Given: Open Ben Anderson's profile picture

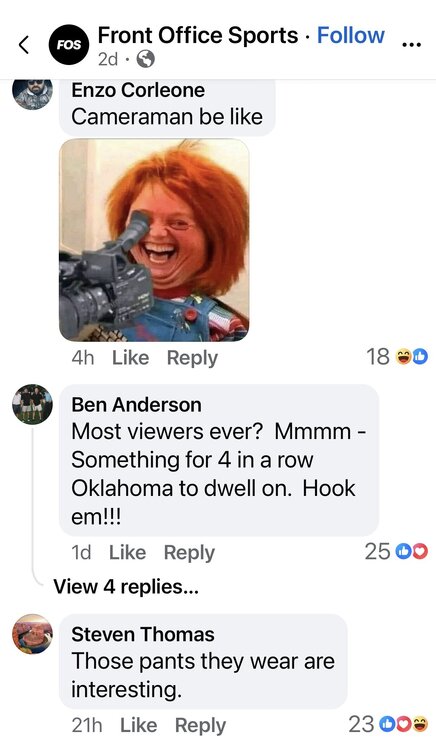Looking at the screenshot, I should (x=33, y=404).
